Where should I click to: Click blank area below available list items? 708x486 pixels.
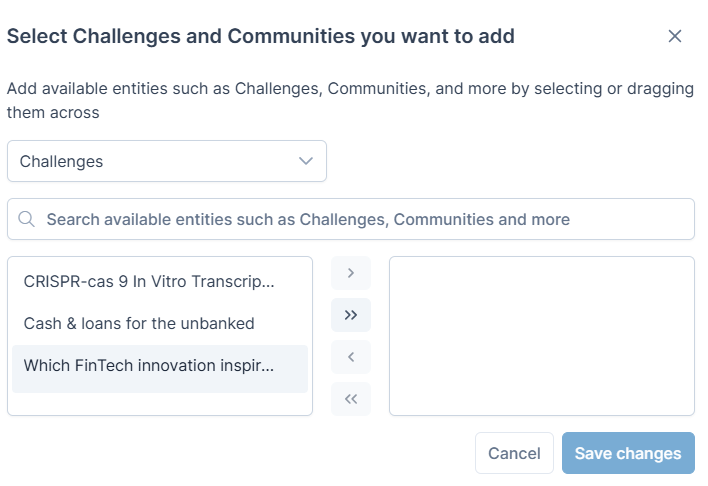[160, 403]
